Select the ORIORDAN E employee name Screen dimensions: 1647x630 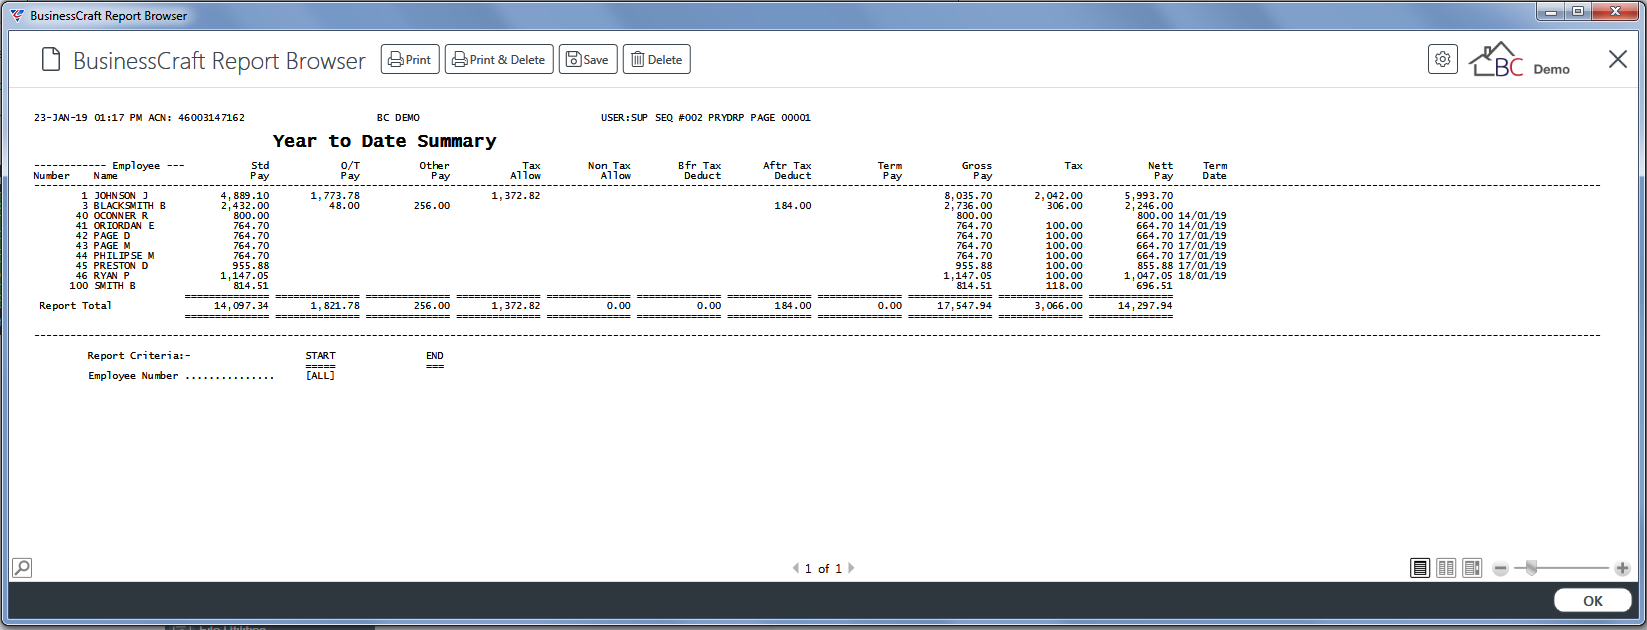[124, 226]
